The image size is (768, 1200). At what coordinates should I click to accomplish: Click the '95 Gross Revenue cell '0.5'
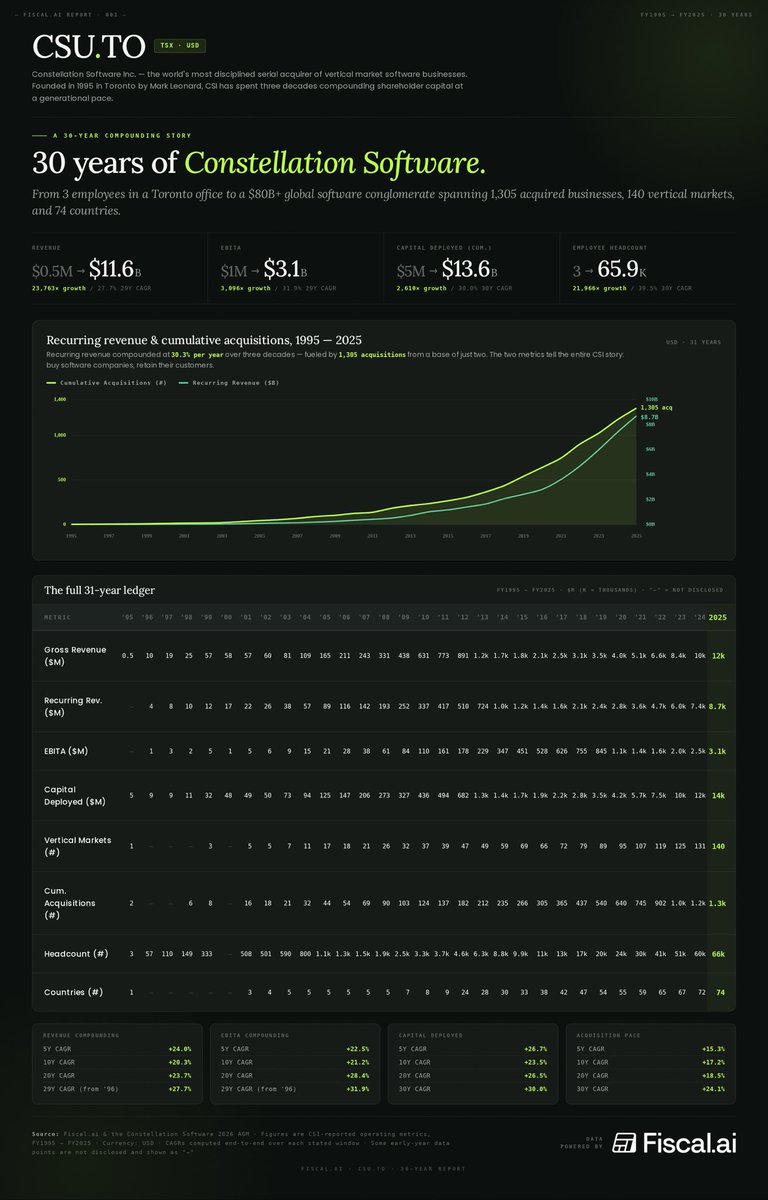pos(127,656)
